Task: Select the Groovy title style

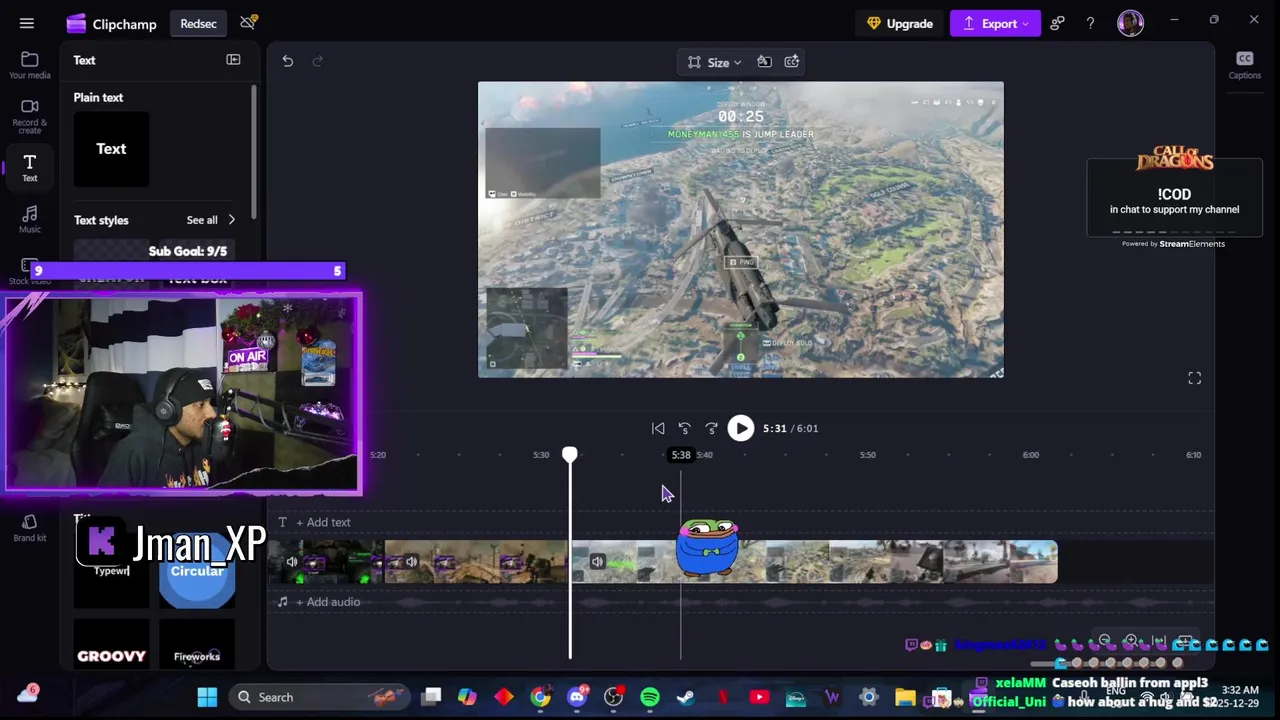Action: [111, 644]
